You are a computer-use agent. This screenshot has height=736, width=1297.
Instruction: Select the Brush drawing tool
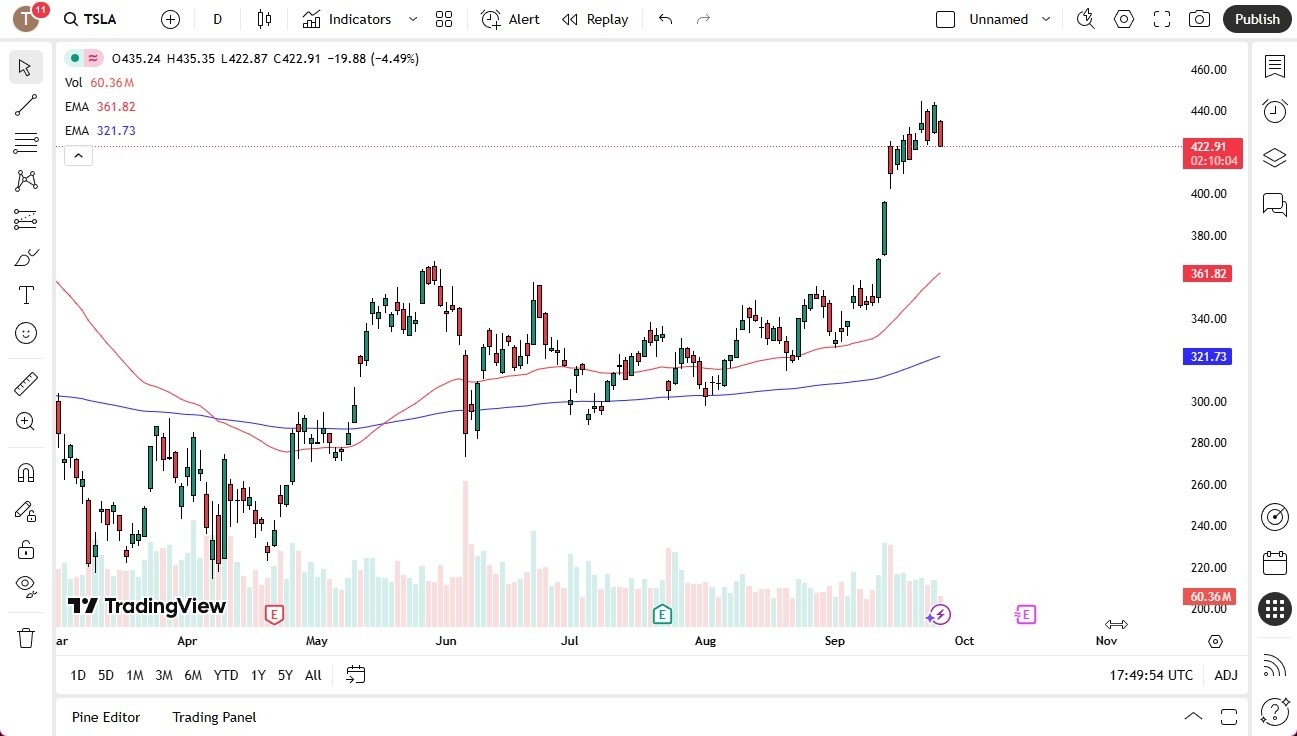(25, 257)
